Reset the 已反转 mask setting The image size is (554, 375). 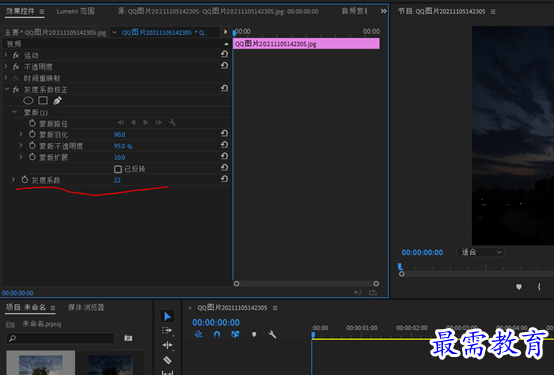pos(224,168)
